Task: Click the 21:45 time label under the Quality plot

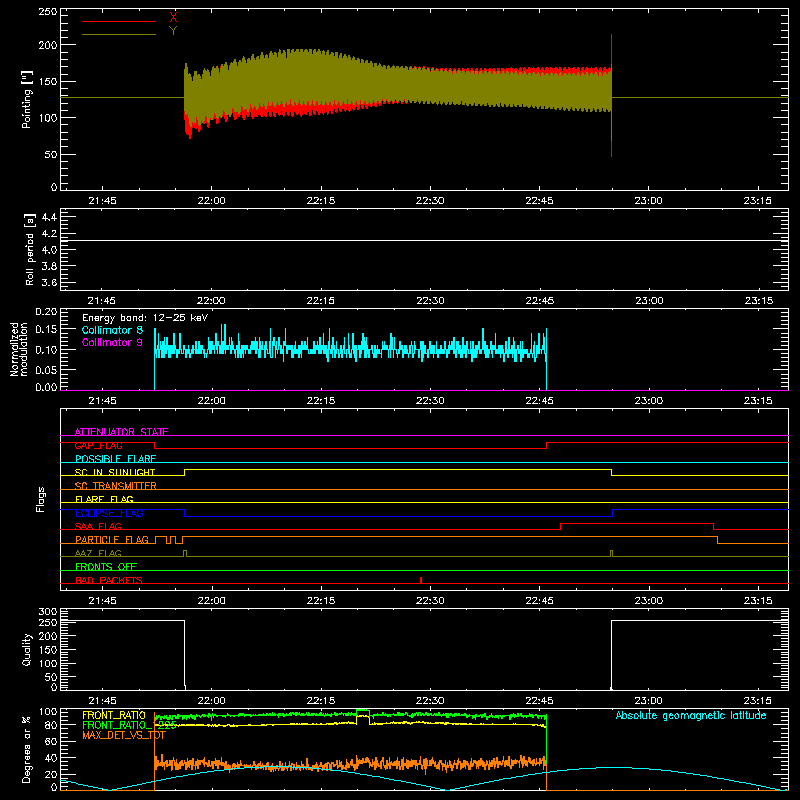Action: tap(102, 701)
